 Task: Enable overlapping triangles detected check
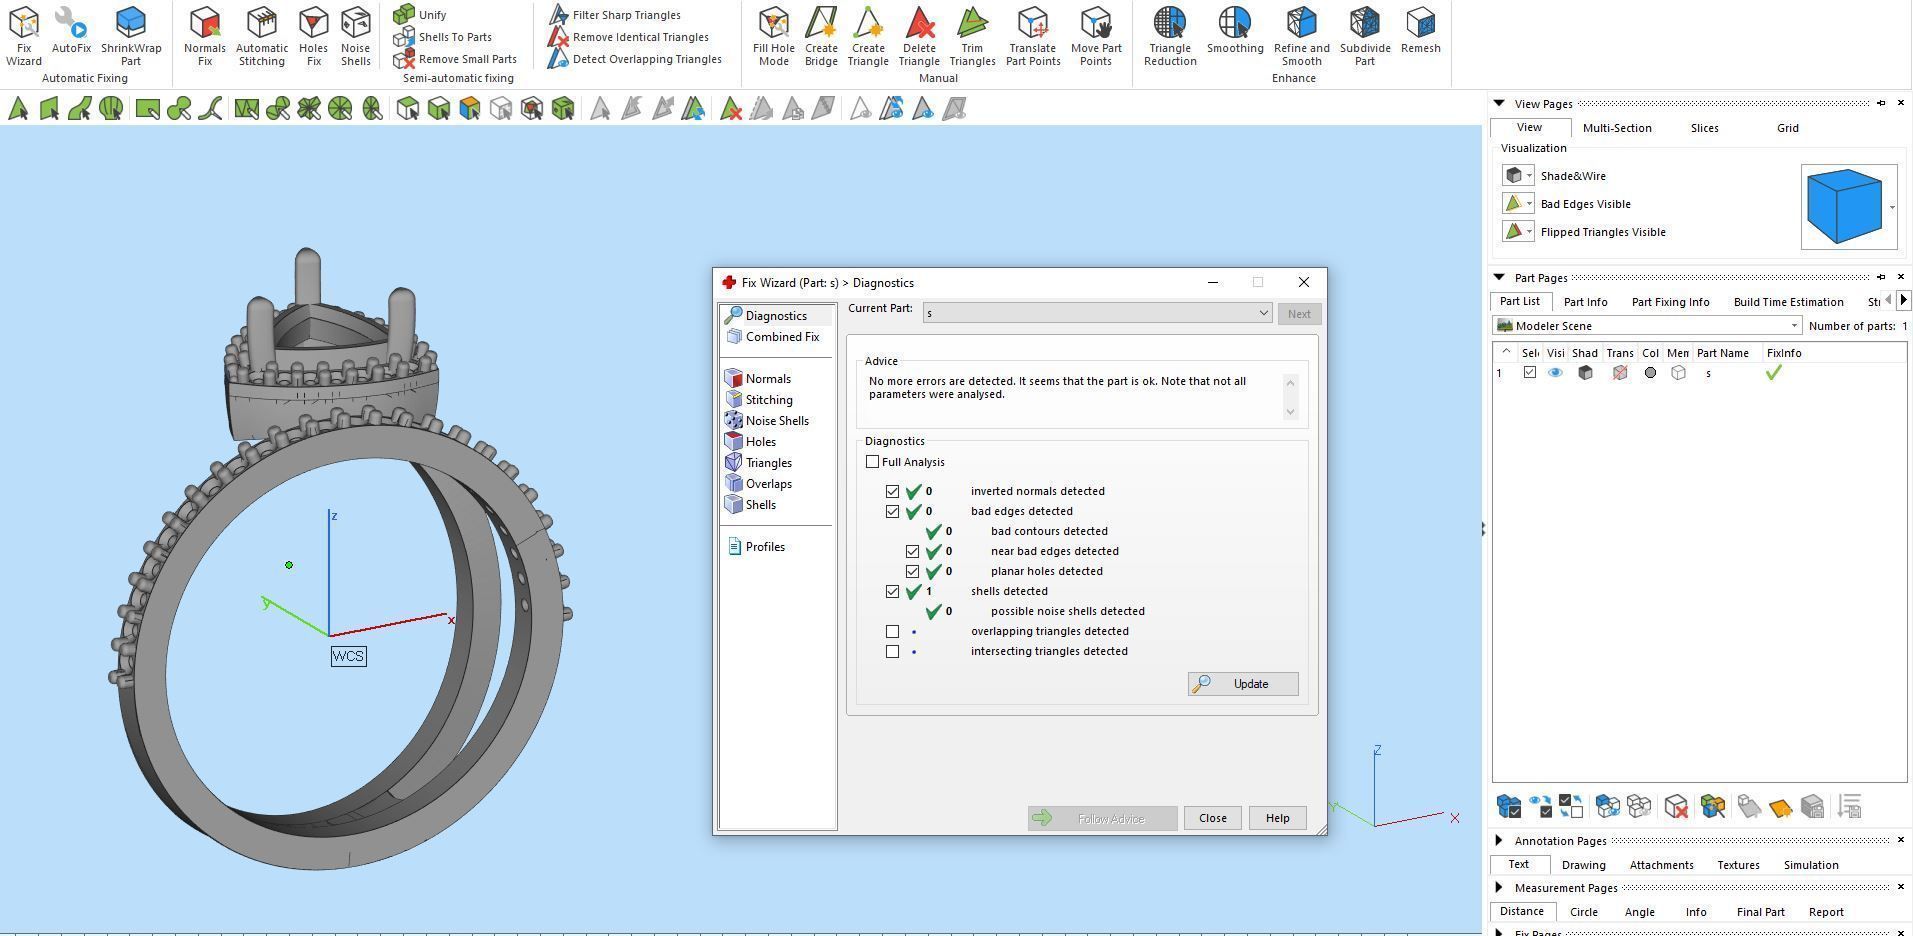(892, 631)
